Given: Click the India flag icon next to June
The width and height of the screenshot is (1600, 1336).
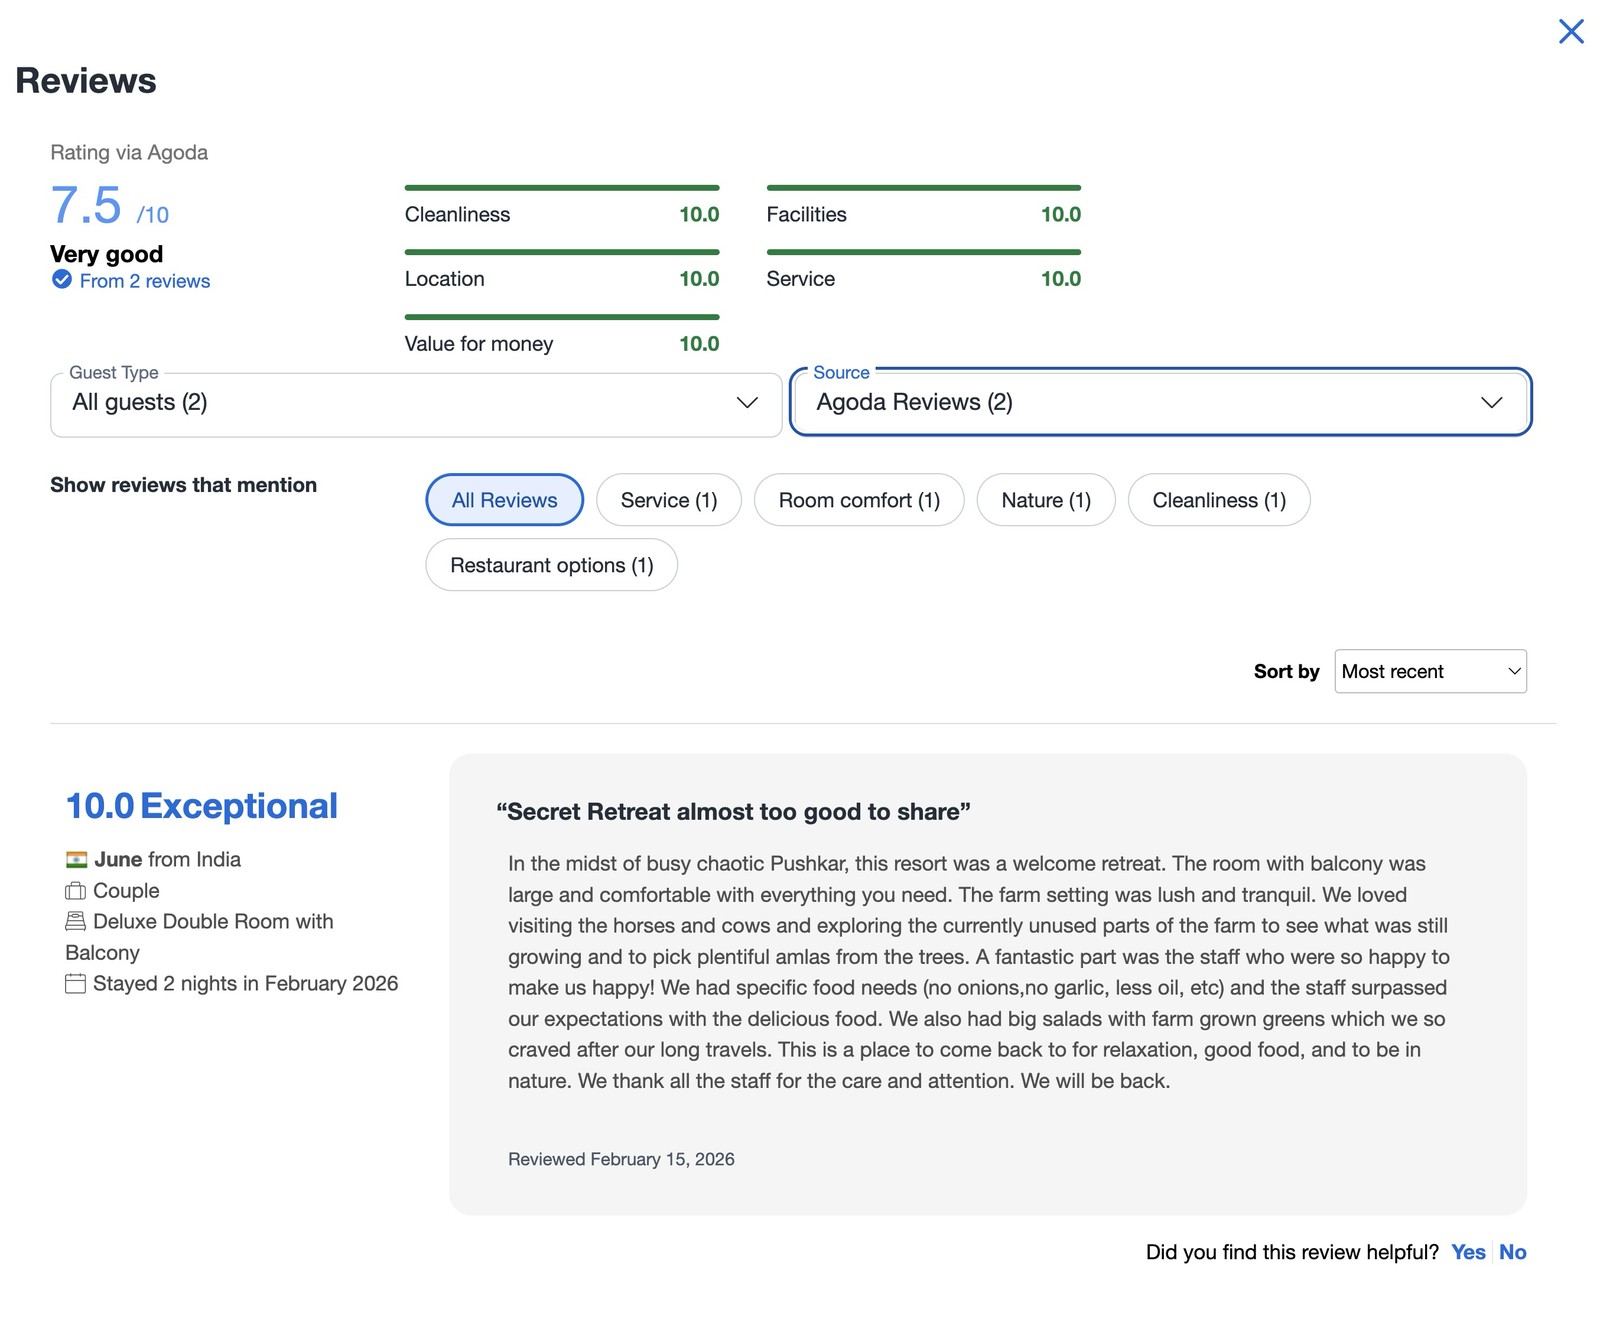Looking at the screenshot, I should 76,859.
